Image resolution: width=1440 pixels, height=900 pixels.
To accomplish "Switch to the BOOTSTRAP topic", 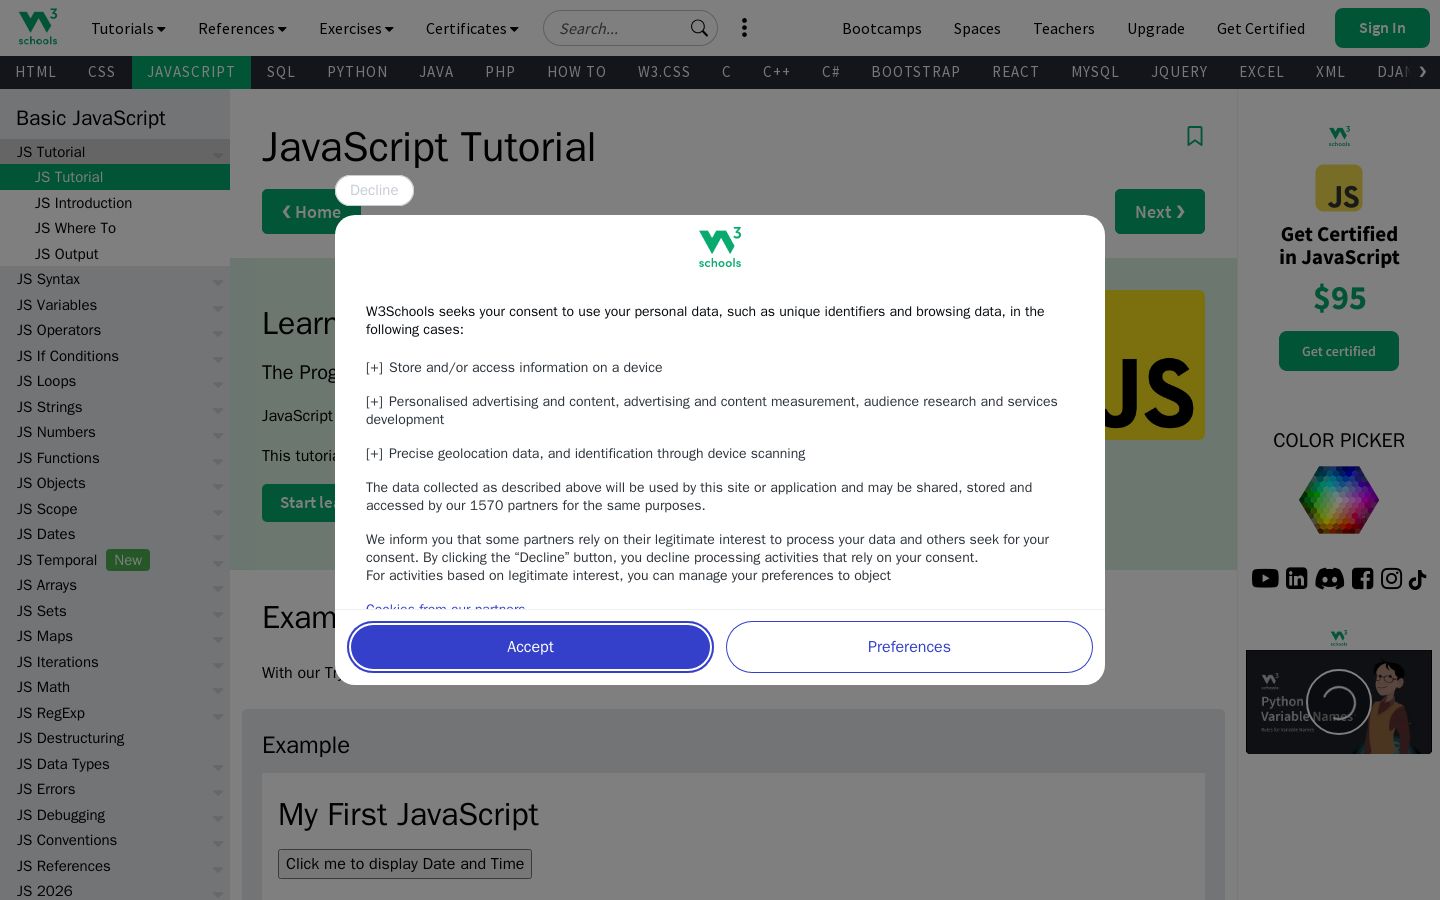I will pos(916,72).
